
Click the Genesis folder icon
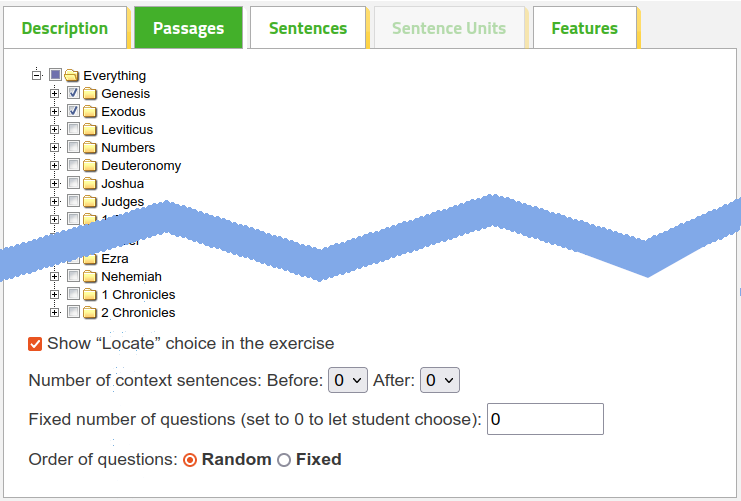point(90,93)
